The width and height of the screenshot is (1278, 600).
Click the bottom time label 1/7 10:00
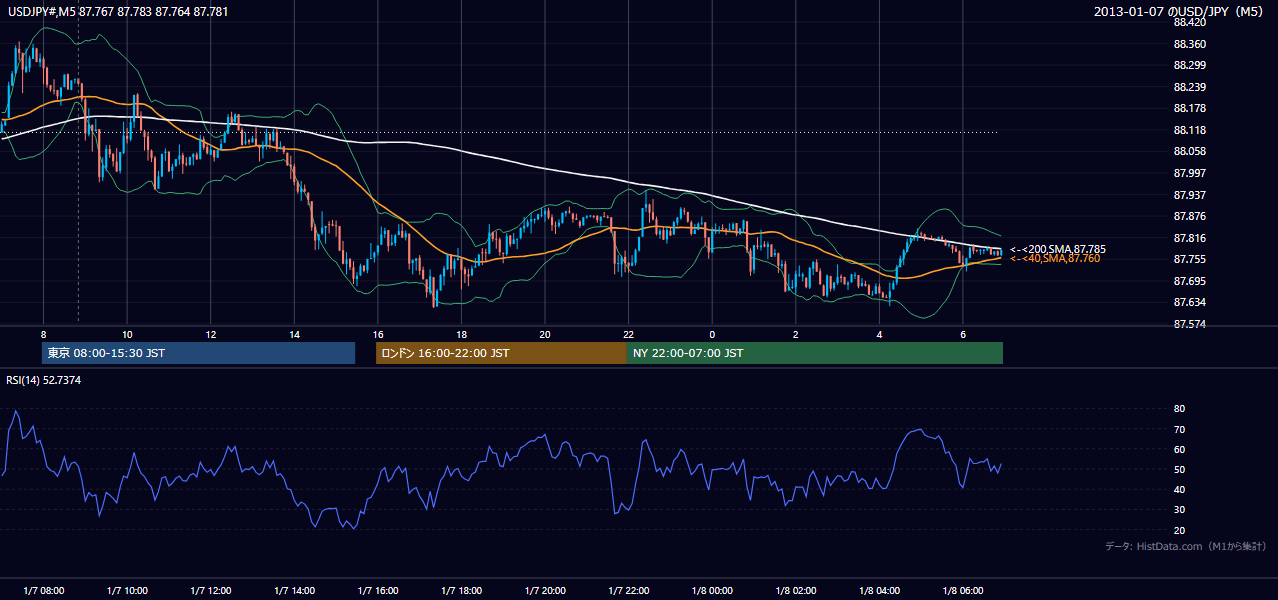[x=127, y=590]
